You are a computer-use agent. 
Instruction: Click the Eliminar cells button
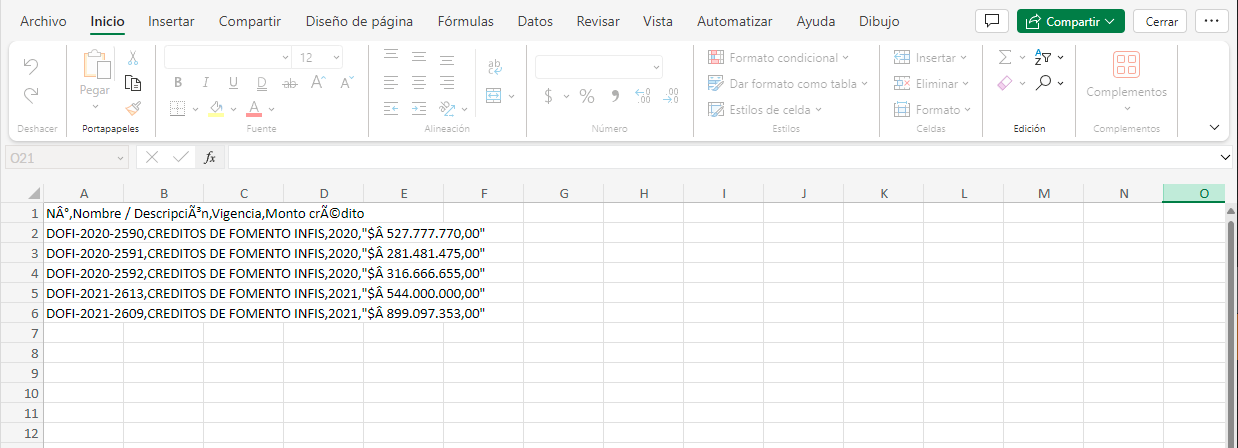(x=932, y=84)
